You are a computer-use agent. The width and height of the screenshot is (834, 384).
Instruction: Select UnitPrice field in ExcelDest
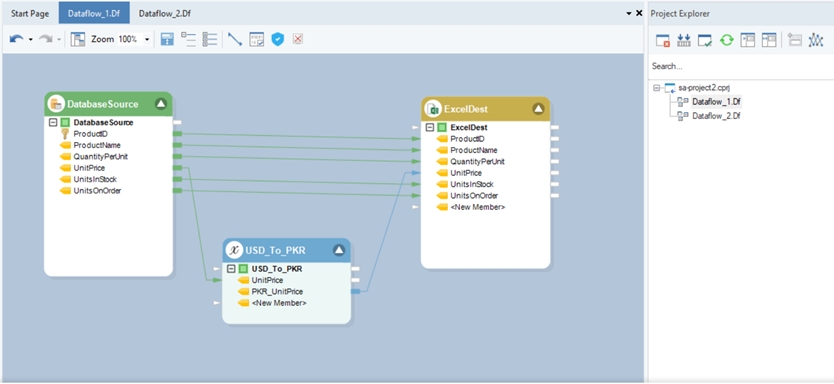[x=466, y=173]
